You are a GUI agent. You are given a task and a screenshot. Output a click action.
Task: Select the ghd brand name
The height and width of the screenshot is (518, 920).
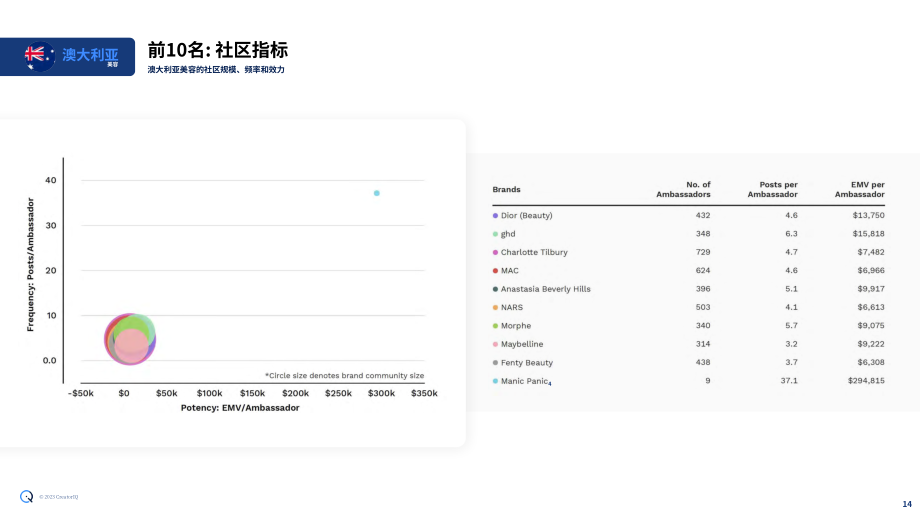click(x=508, y=234)
